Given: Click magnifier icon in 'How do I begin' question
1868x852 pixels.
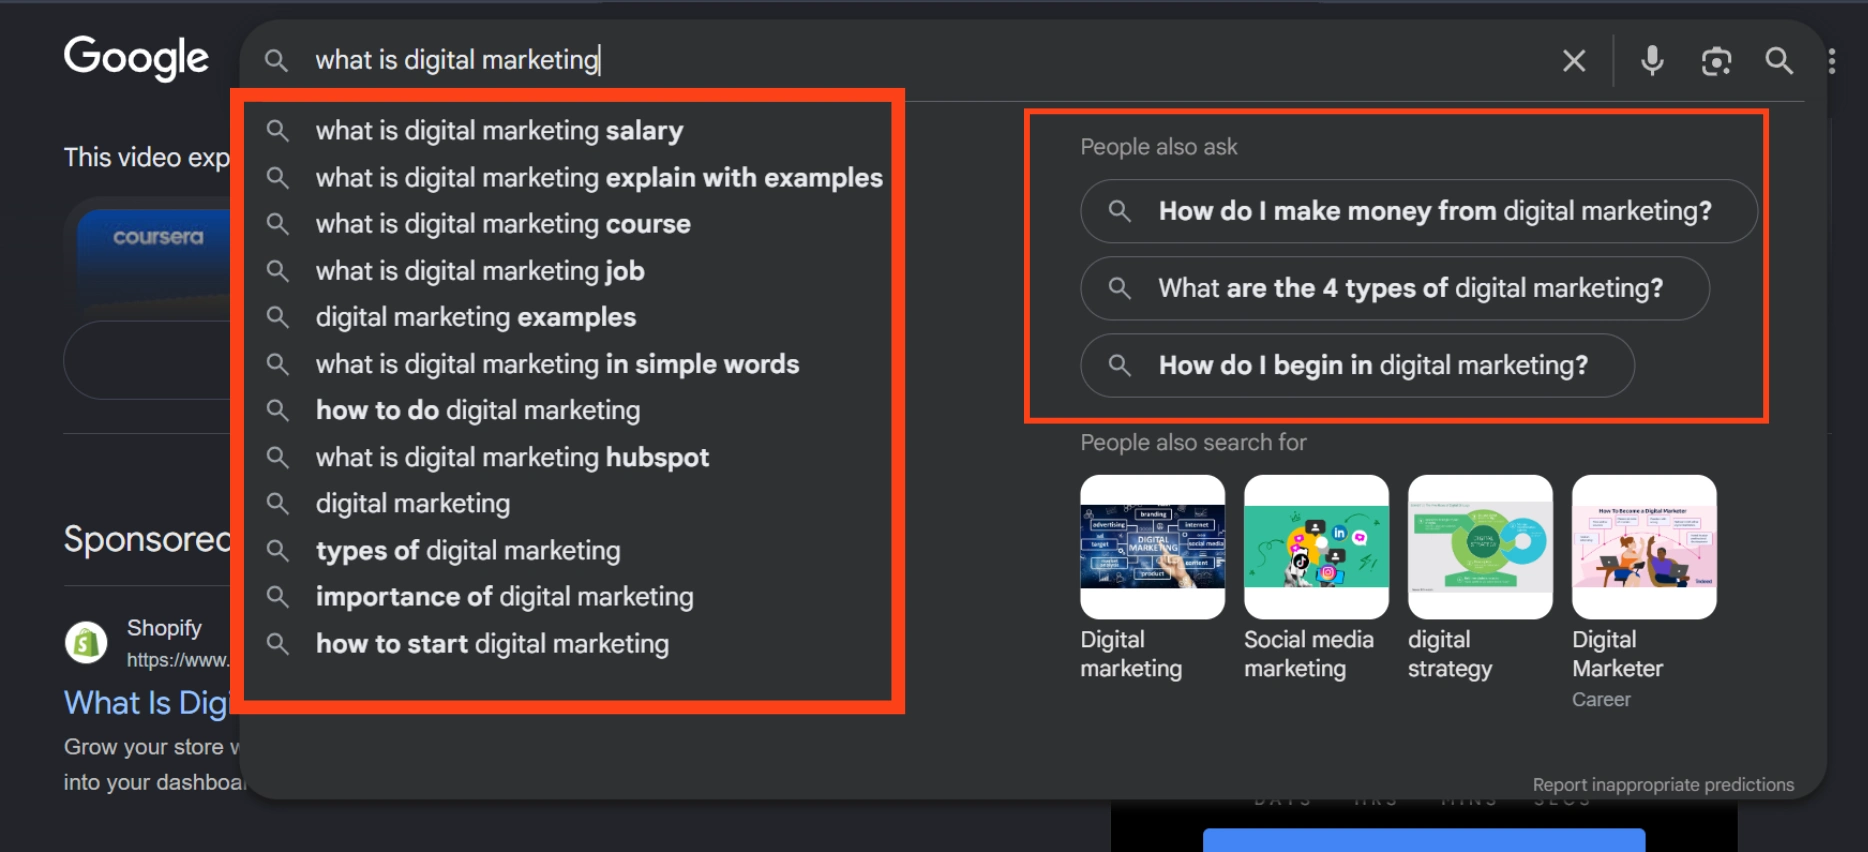Looking at the screenshot, I should click(1120, 365).
